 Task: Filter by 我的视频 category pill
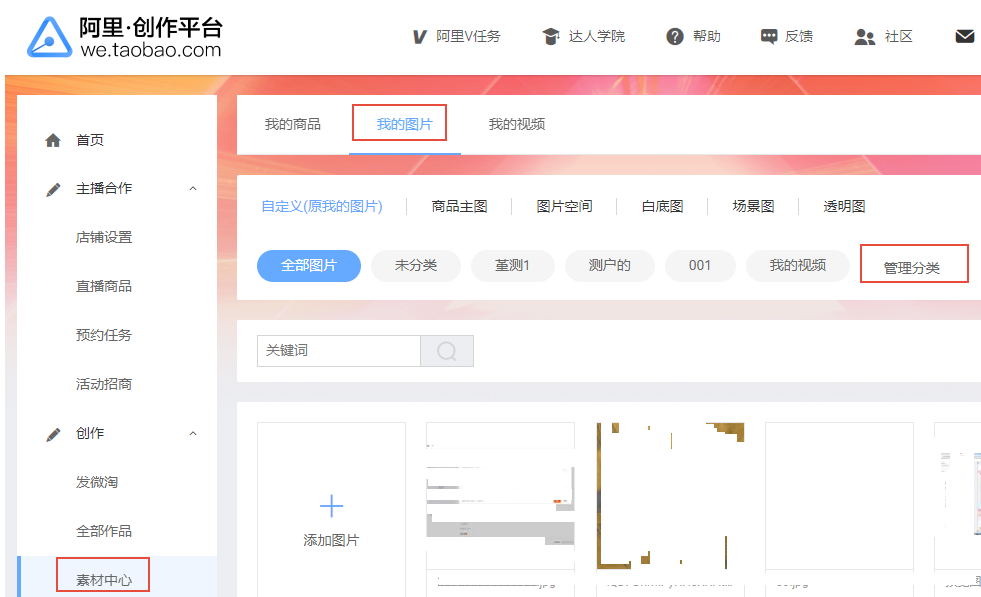(798, 265)
